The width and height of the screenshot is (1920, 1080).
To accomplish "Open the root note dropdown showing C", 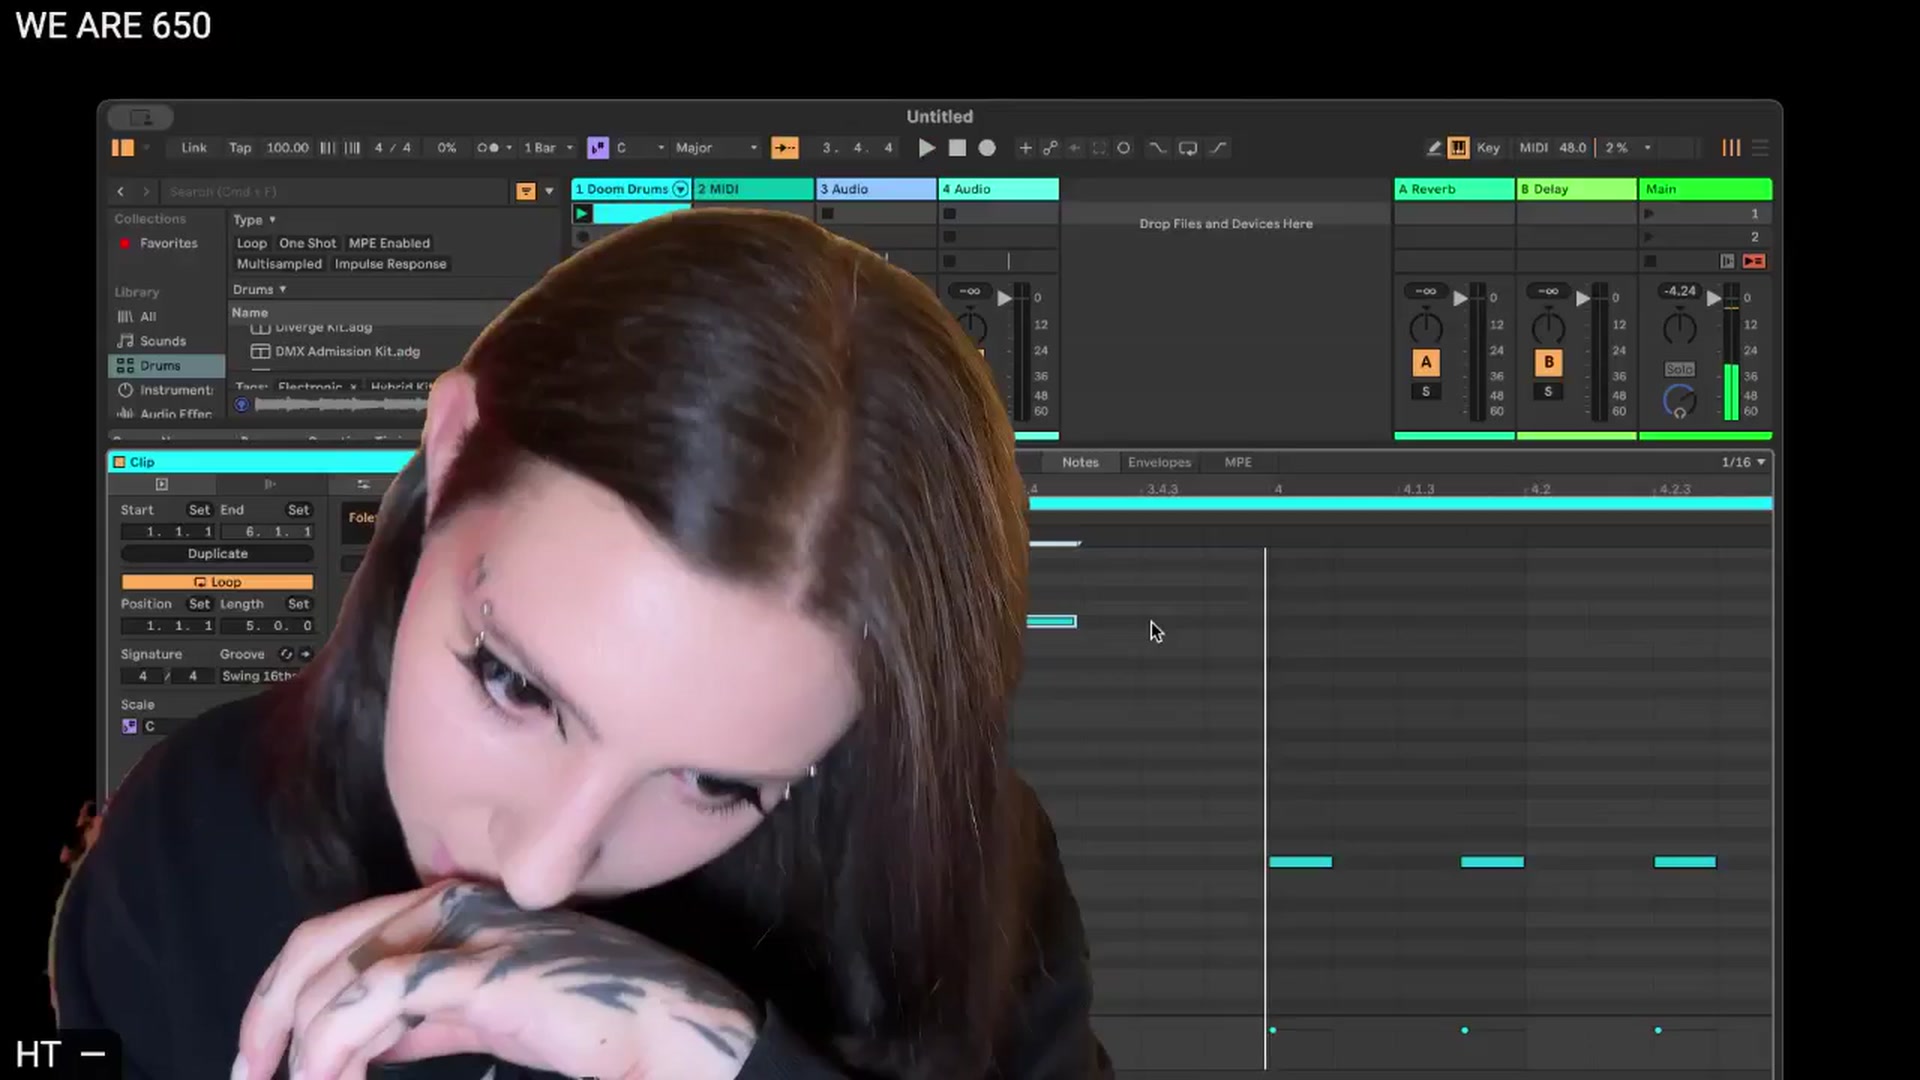I will click(x=640, y=148).
